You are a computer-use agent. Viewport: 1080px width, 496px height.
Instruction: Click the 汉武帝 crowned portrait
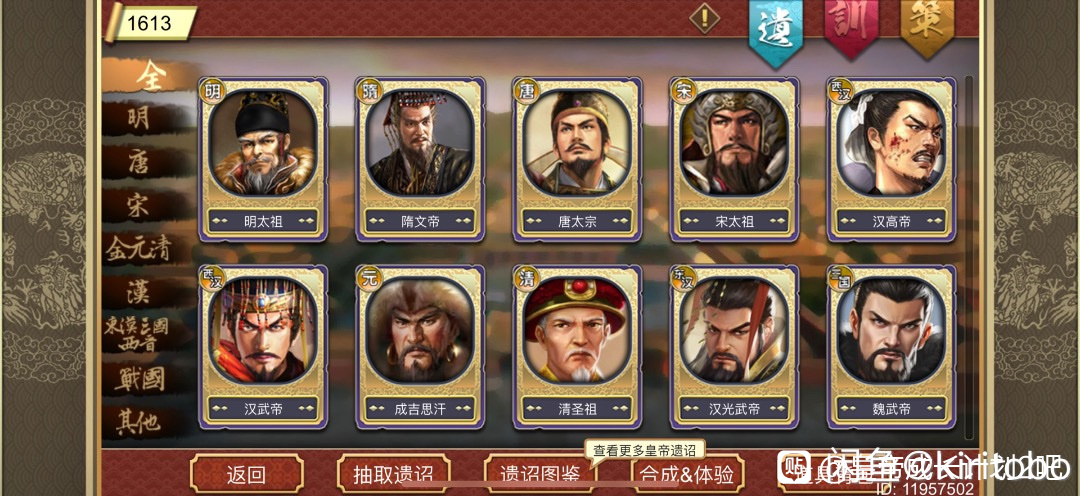pos(263,331)
